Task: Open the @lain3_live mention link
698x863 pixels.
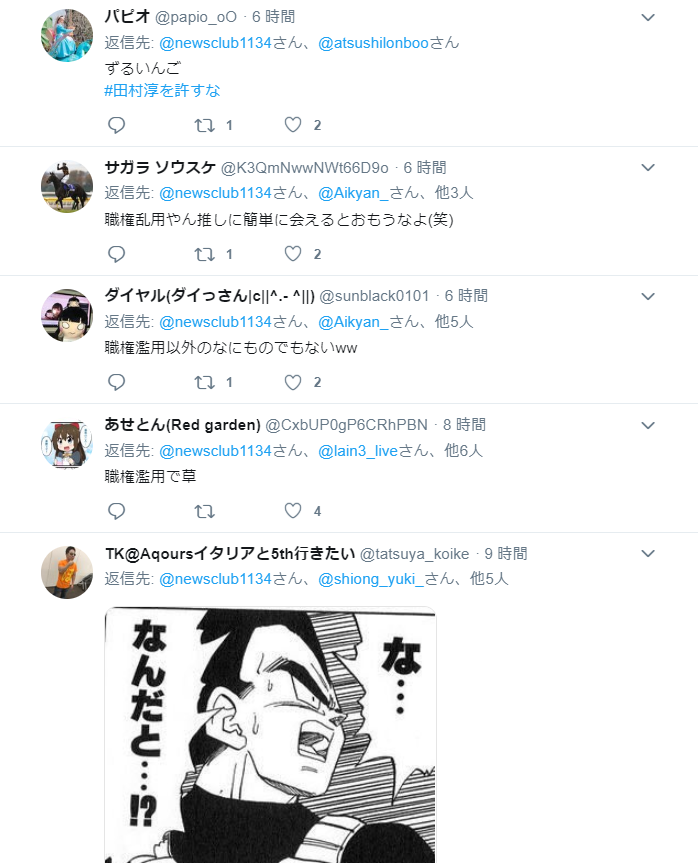Action: pos(358,451)
